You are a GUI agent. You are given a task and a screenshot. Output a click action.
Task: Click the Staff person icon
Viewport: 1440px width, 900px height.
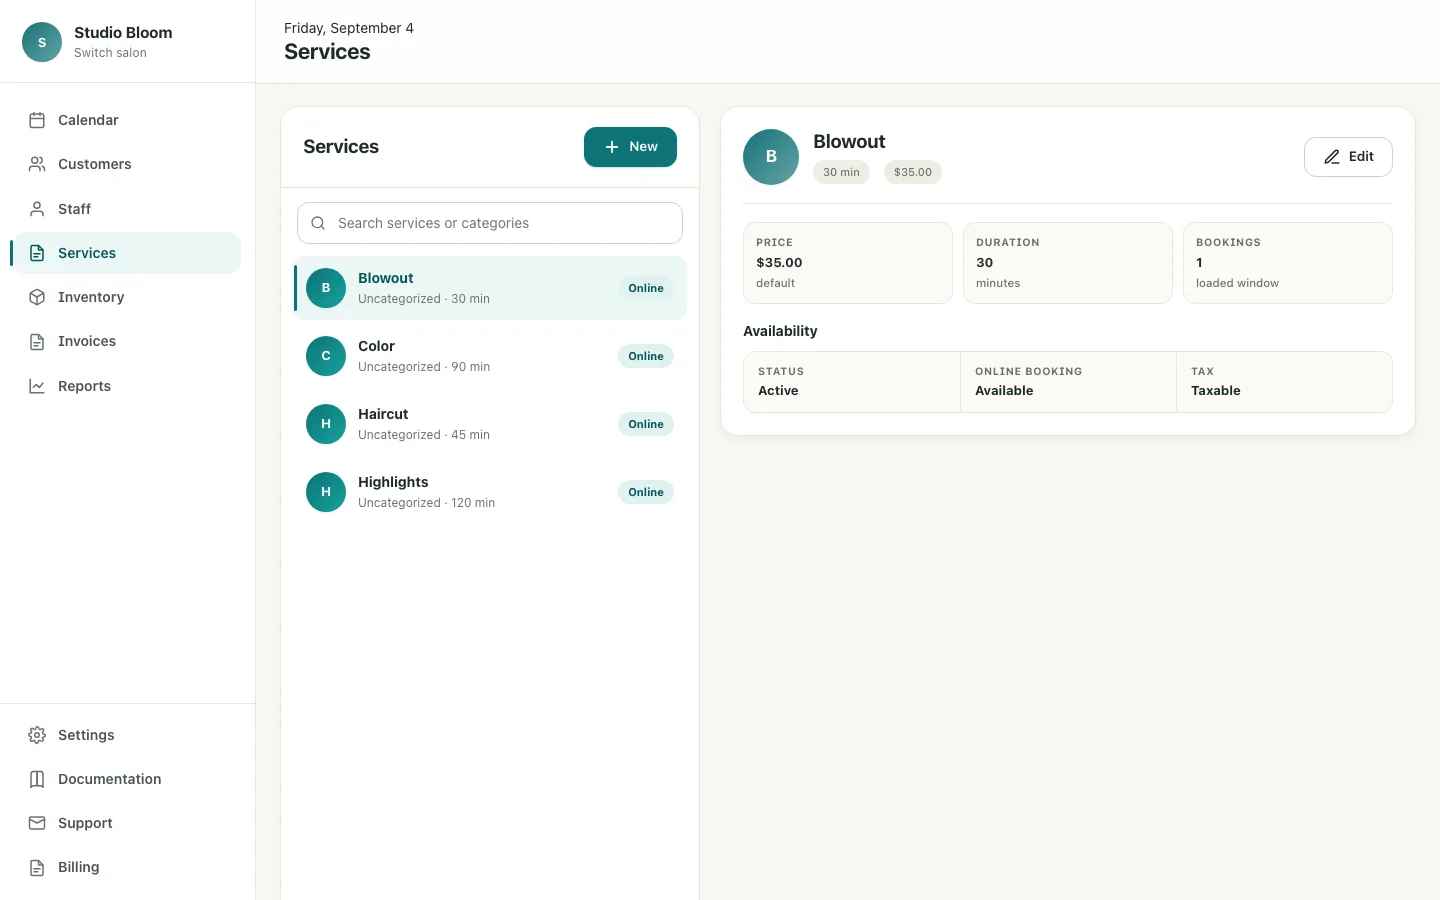[x=37, y=209]
